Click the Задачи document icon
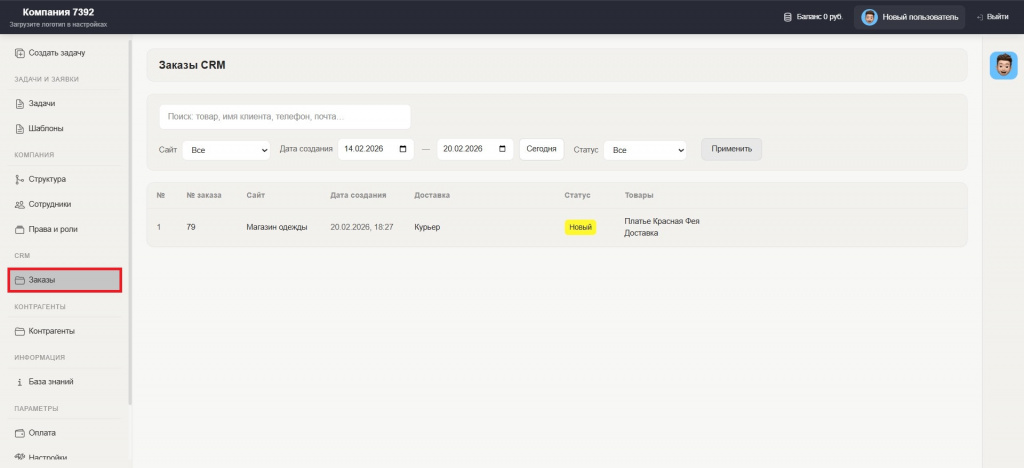This screenshot has height=468, width=1024. point(20,103)
